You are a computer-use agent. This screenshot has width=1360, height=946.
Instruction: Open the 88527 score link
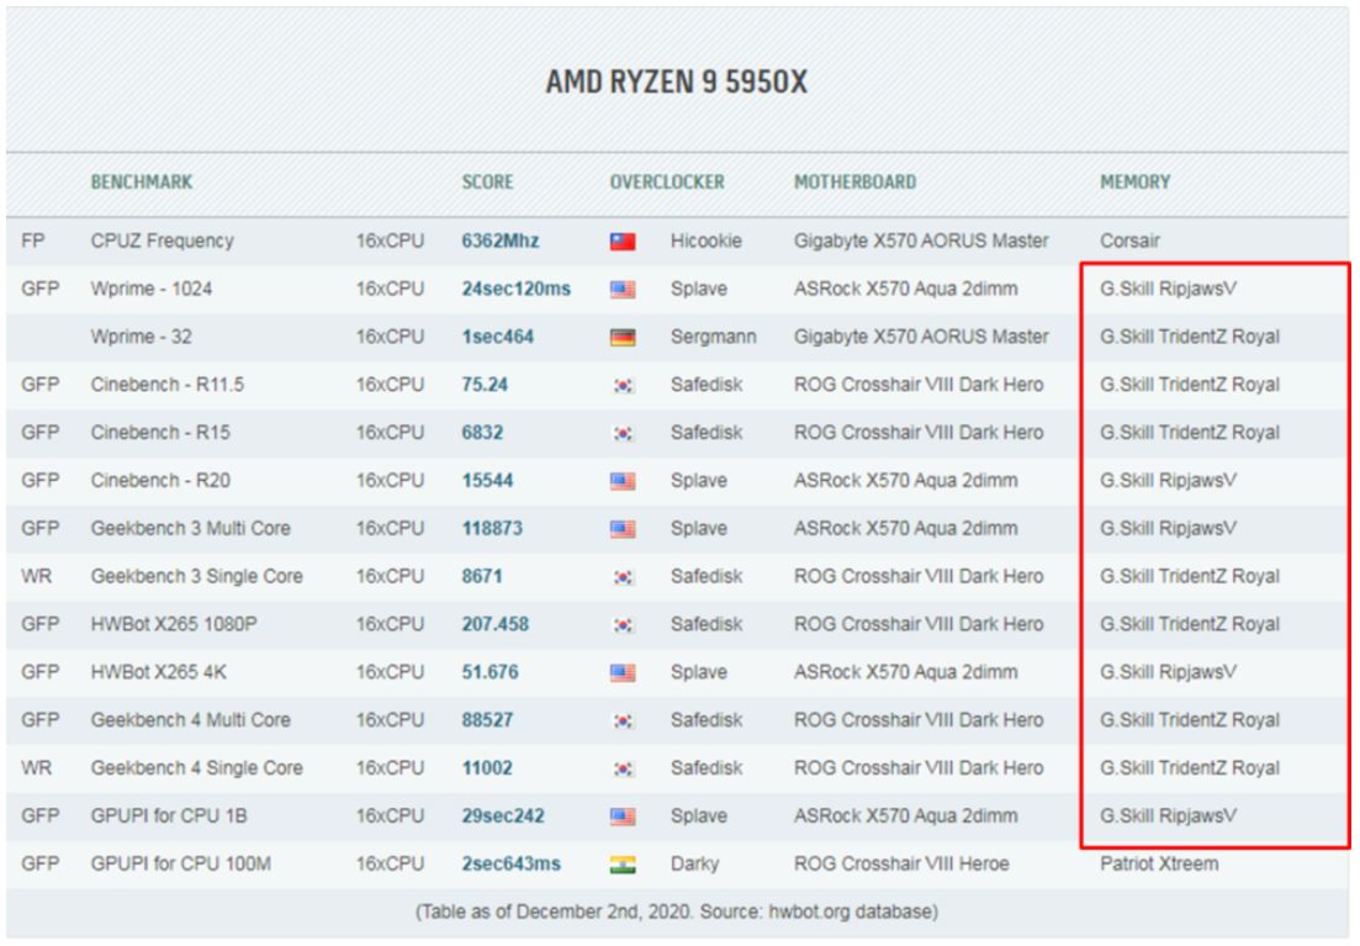pos(487,721)
